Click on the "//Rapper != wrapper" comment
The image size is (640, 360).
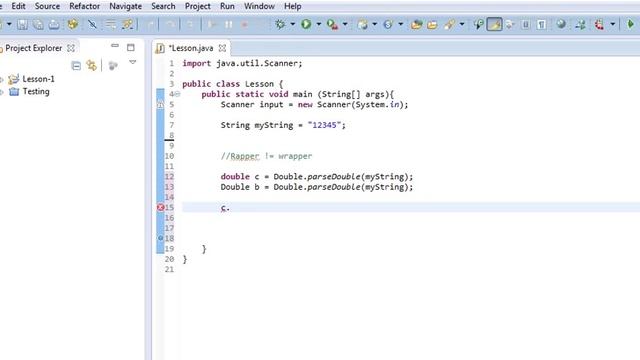pyautogui.click(x=267, y=156)
